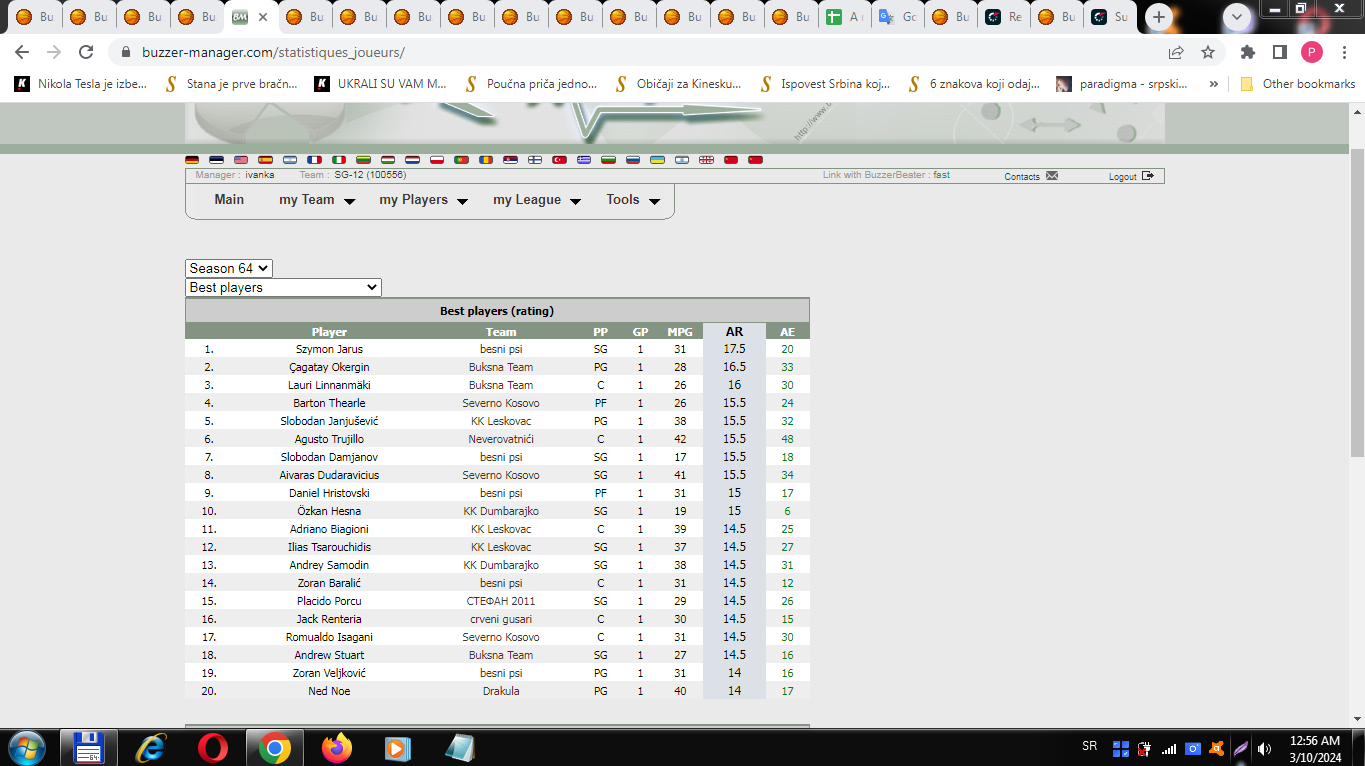
Task: Expand the my Team menu arrow
Action: (349, 201)
